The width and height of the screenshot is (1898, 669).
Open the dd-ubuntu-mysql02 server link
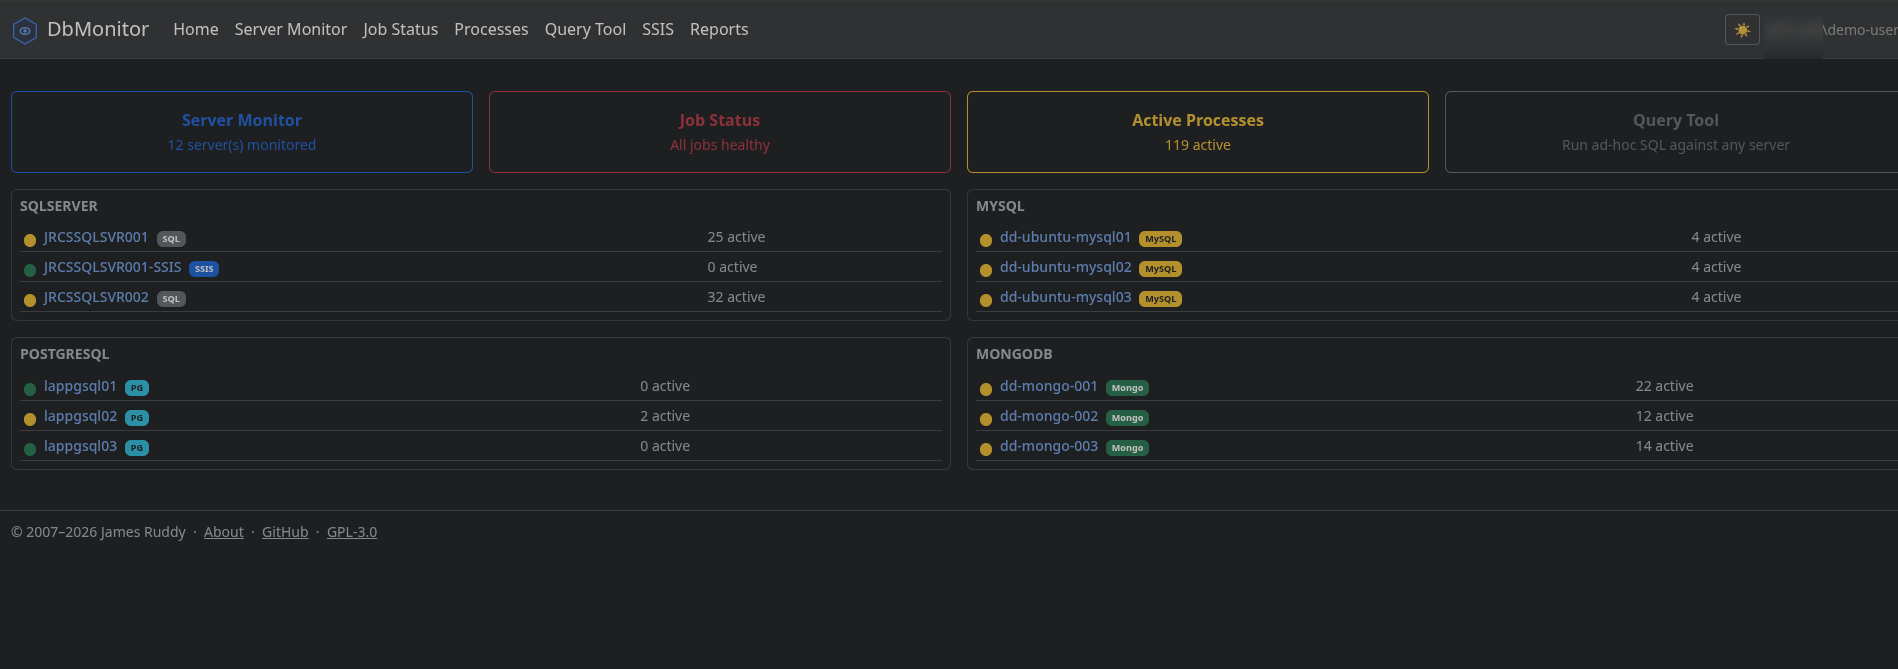click(1065, 268)
